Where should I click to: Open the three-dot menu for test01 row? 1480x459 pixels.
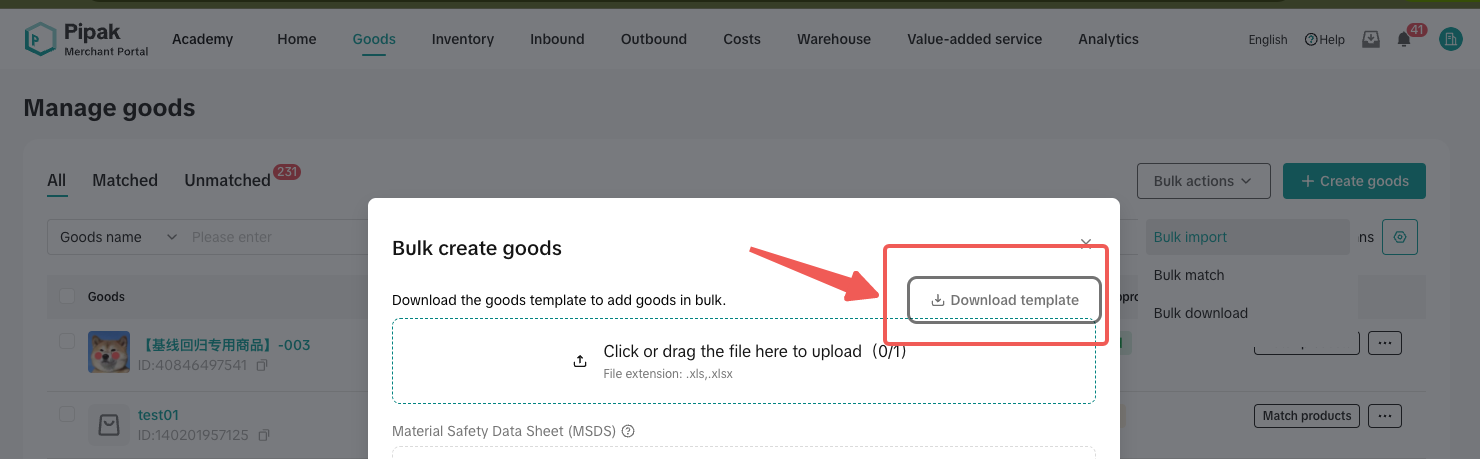click(x=1384, y=415)
